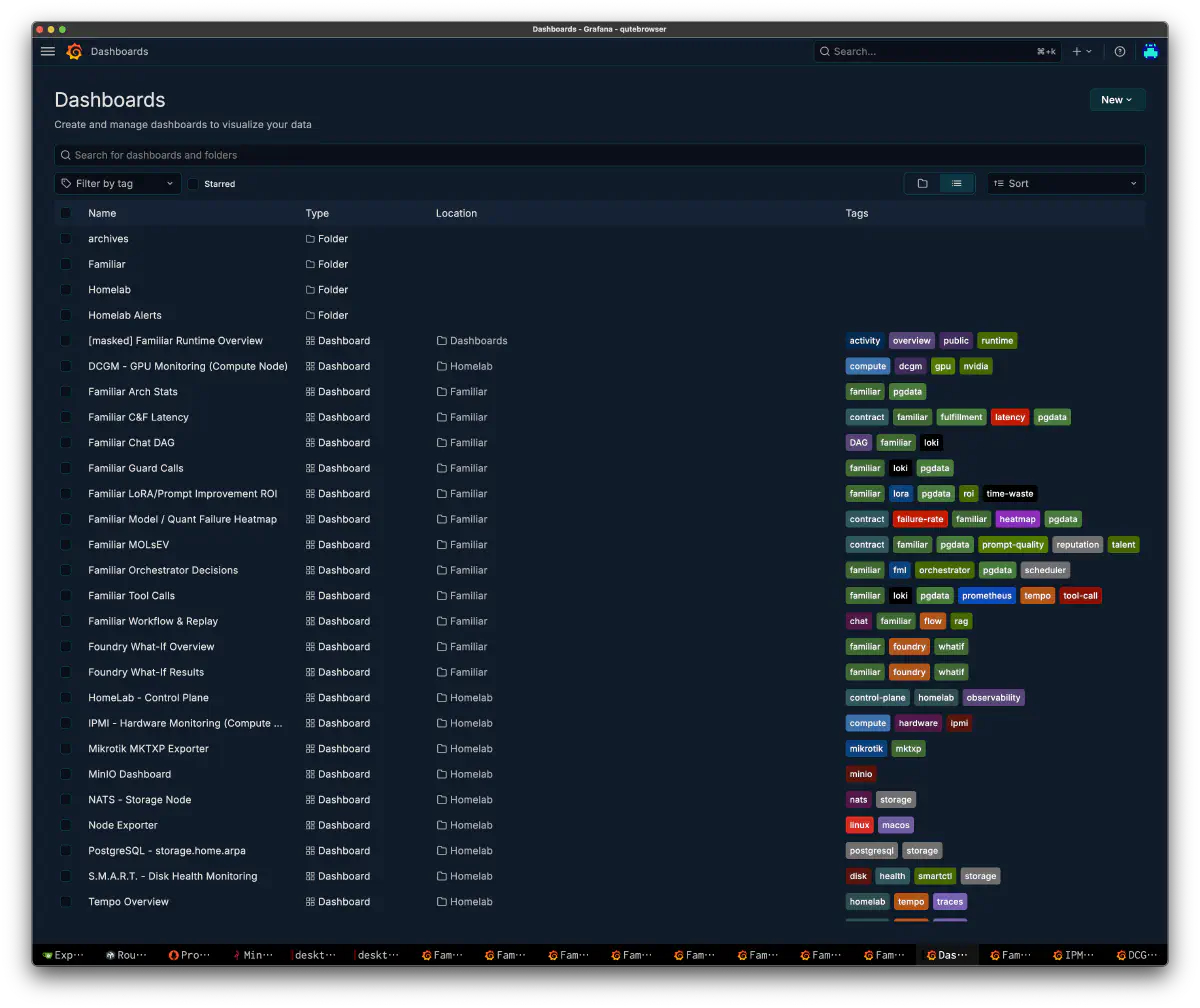Viewport: 1200px width, 1008px height.
Task: Tick checkbox for MinIO Dashboard
Action: pyautogui.click(x=66, y=774)
